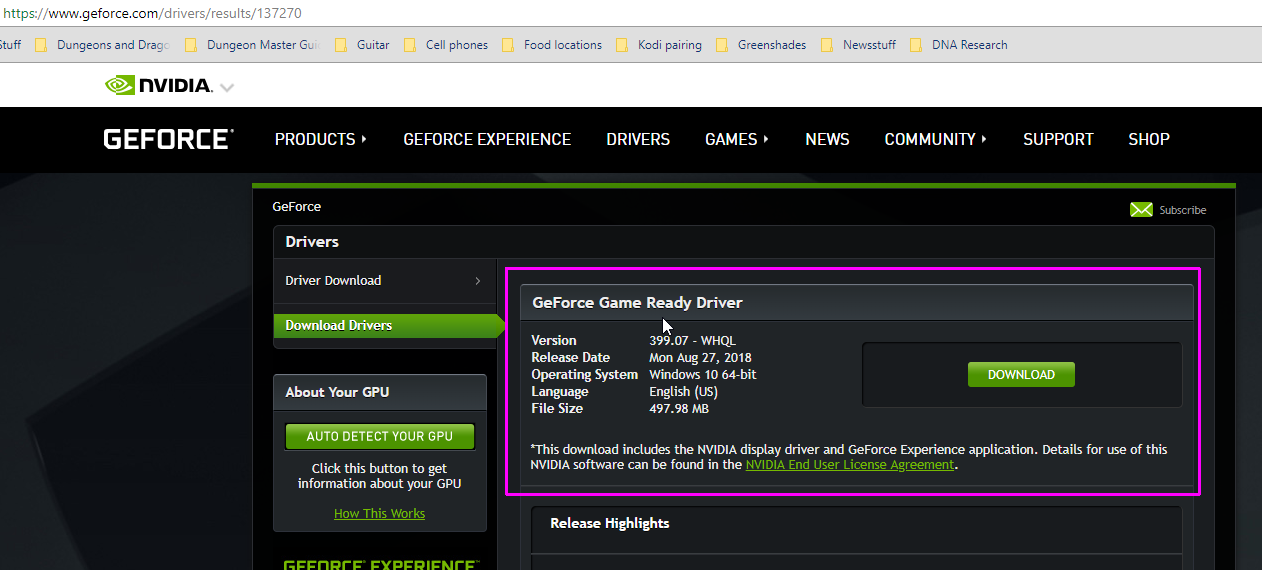
Task: Click release date Mon Aug 27, 2018
Action: (700, 357)
